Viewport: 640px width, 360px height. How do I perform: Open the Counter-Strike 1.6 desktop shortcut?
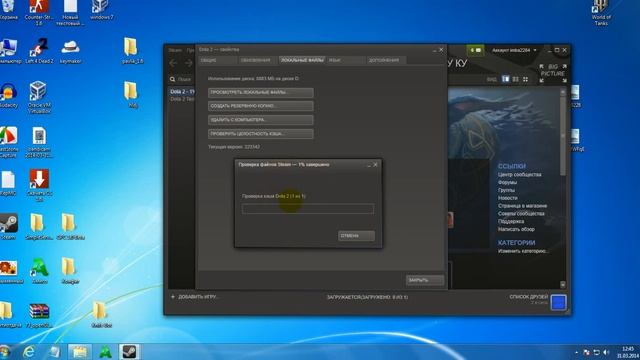39,12
